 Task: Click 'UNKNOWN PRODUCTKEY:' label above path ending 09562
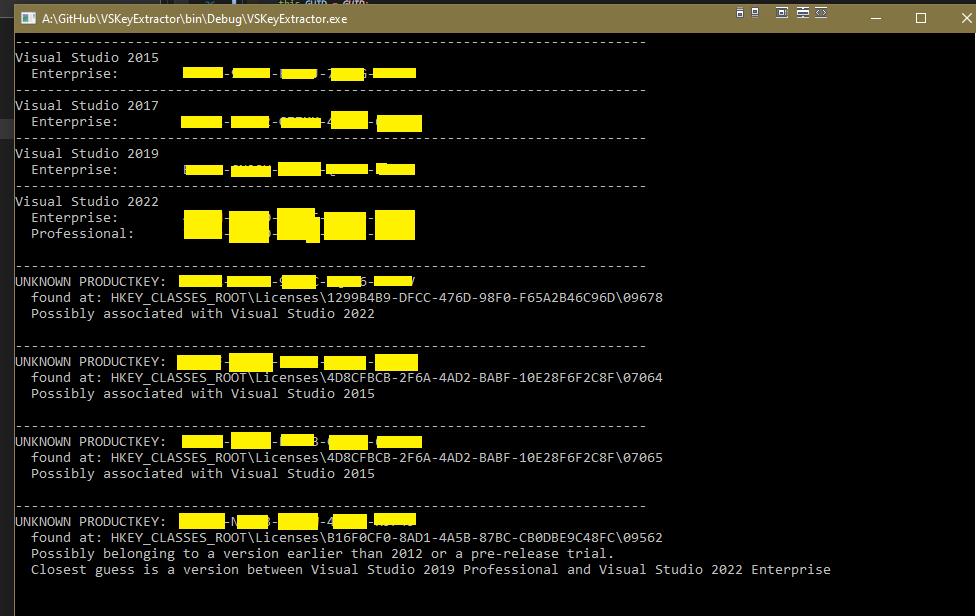[91, 521]
